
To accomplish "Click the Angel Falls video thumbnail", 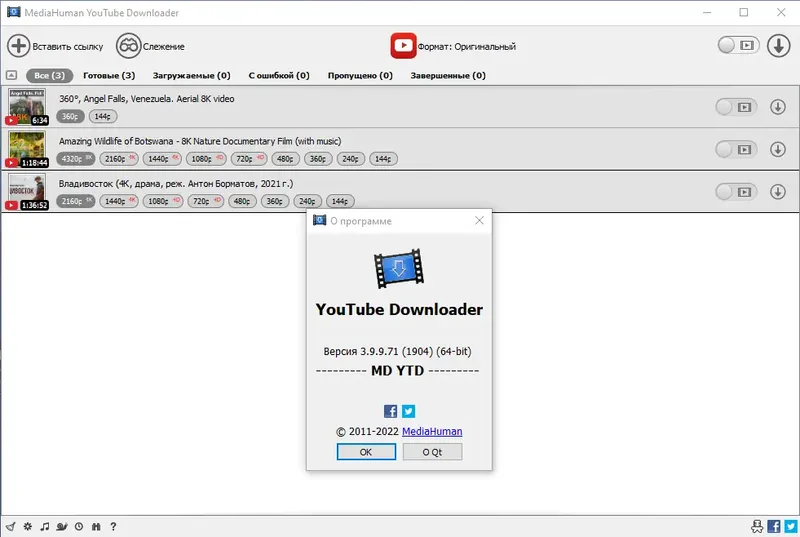I will point(27,107).
